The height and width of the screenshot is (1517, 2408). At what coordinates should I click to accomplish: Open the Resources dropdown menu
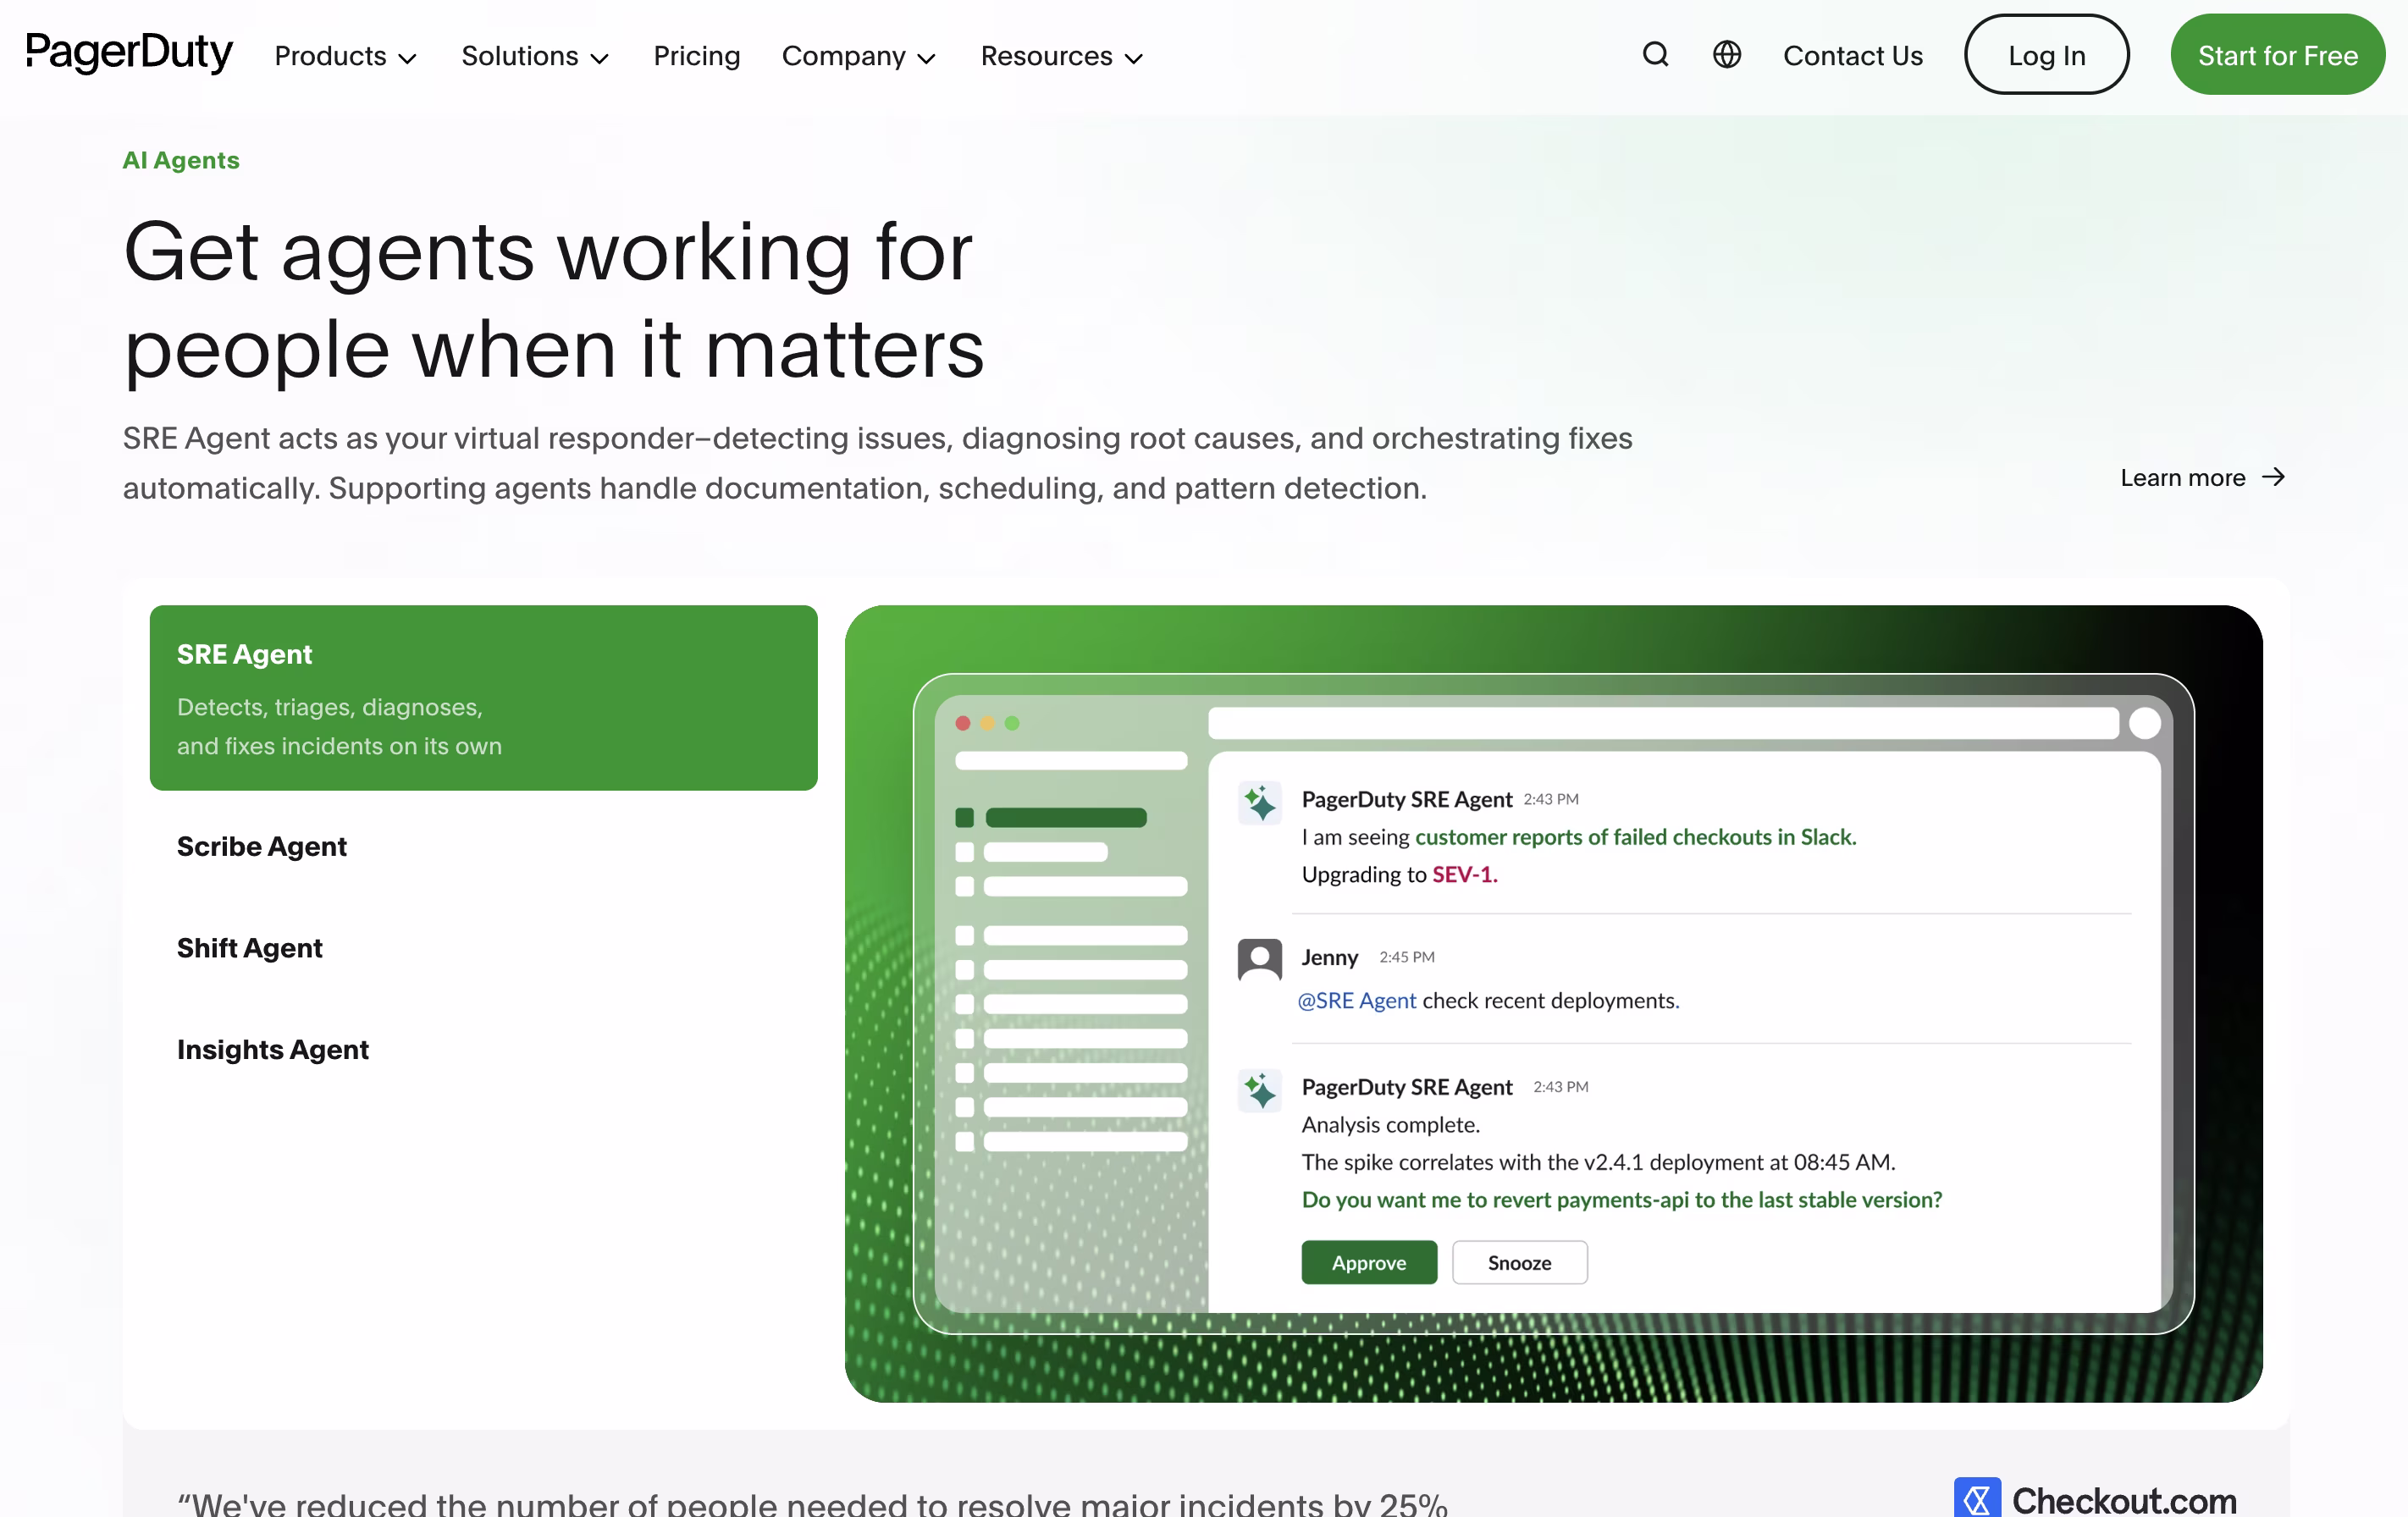(x=1061, y=56)
